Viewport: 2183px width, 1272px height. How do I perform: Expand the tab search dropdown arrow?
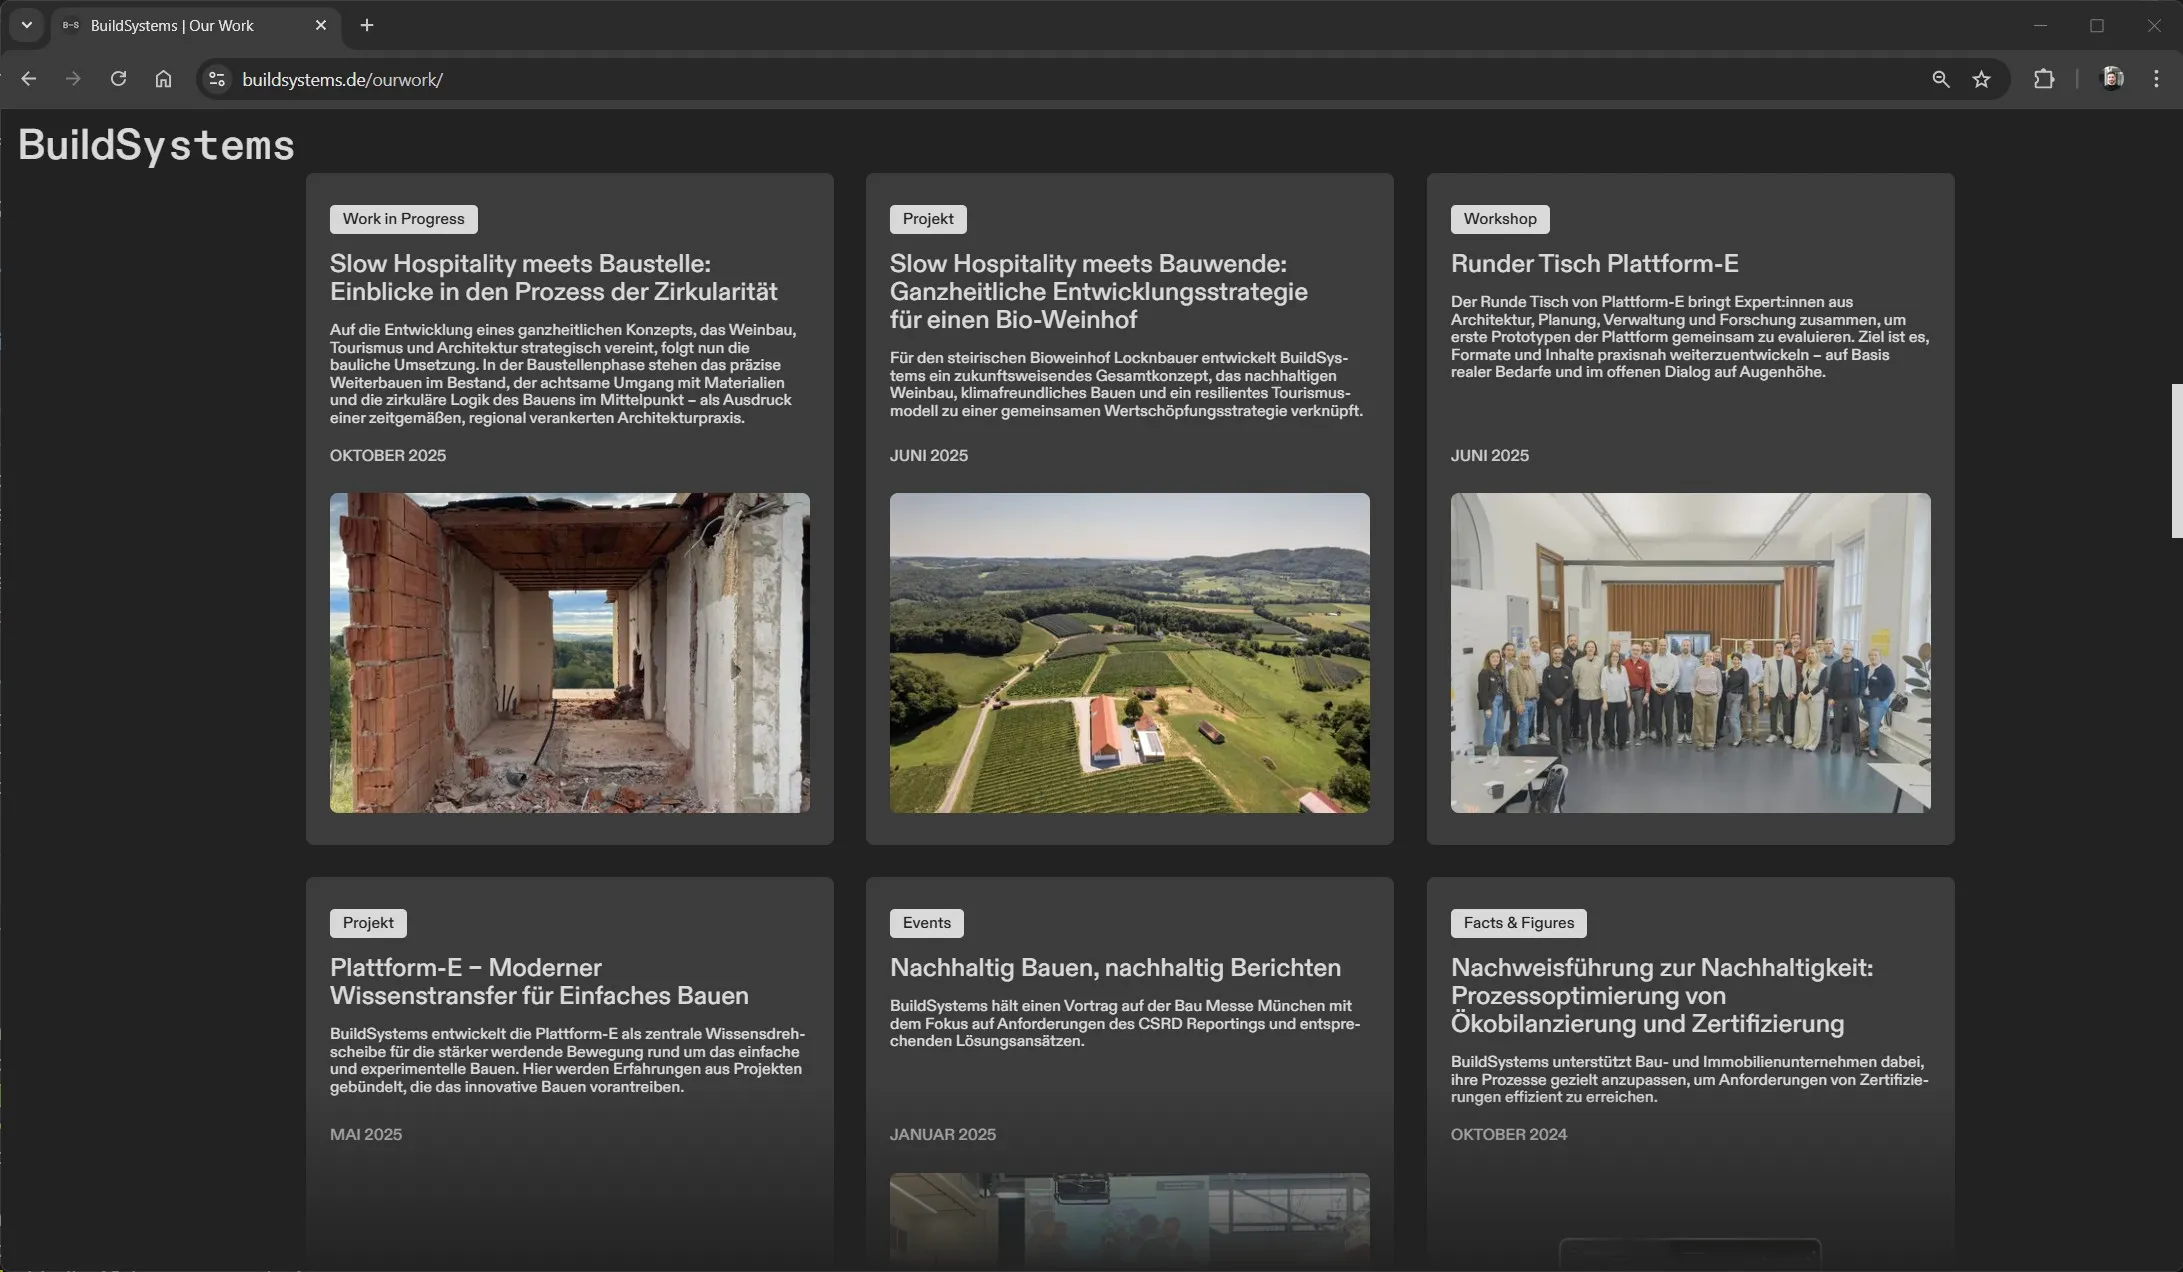point(27,25)
